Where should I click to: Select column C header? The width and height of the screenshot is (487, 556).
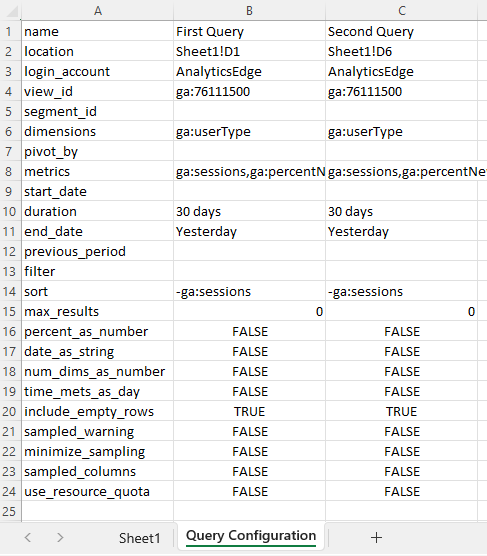[x=402, y=11]
